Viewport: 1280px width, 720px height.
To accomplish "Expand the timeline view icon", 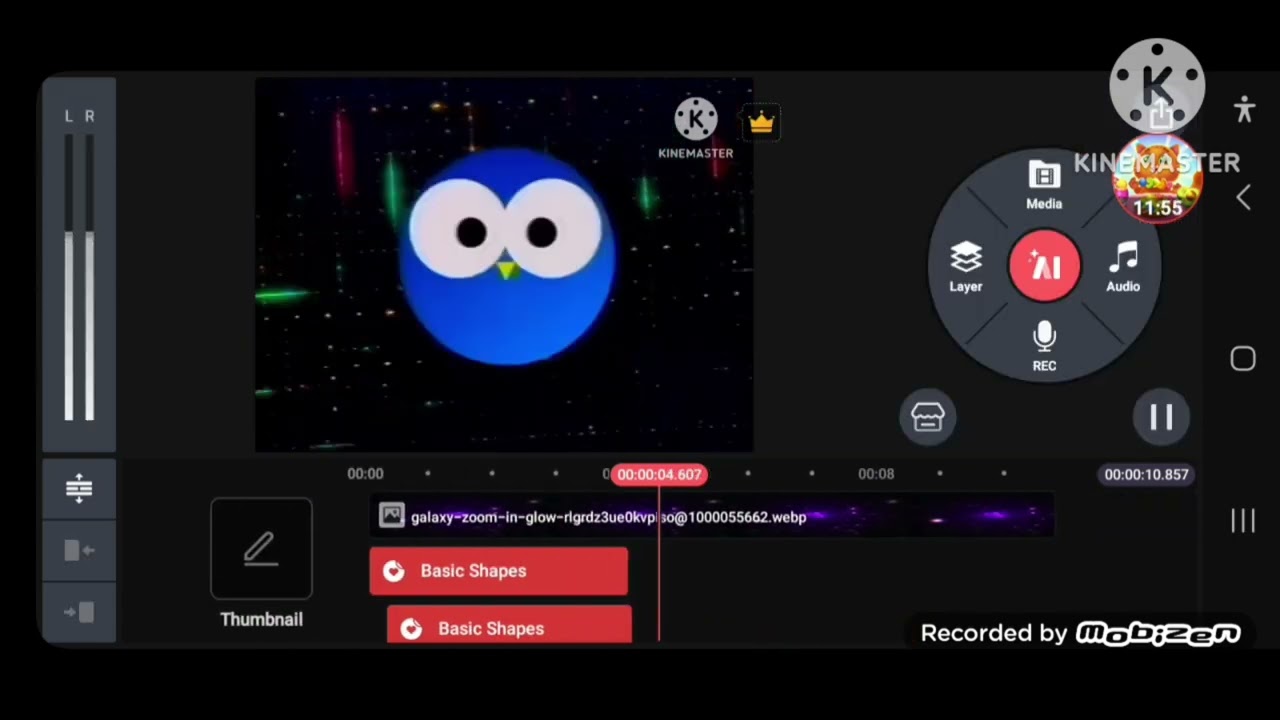I will (79, 488).
